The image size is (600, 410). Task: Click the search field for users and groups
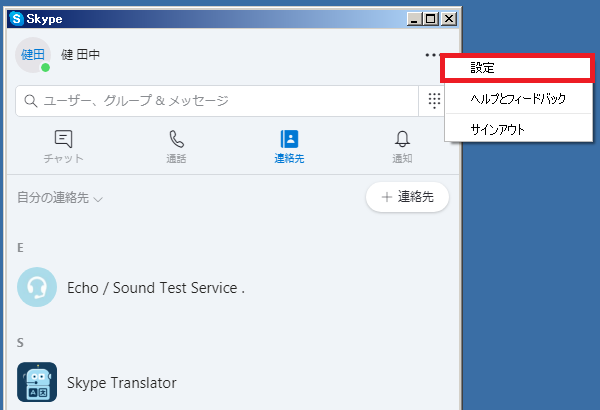(217, 101)
